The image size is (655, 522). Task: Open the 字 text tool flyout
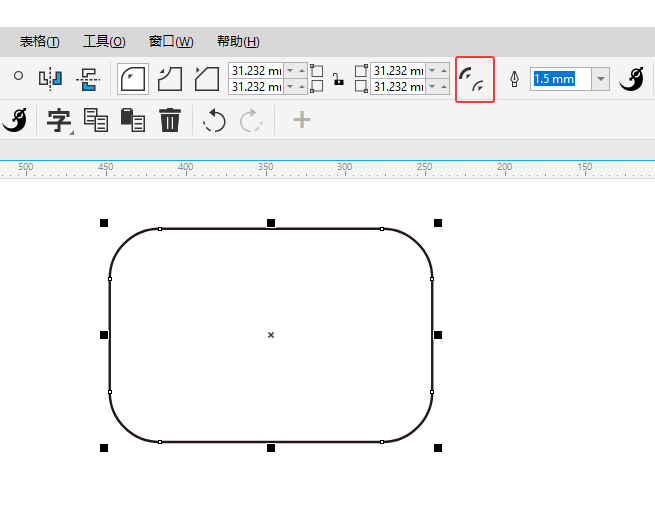click(59, 121)
